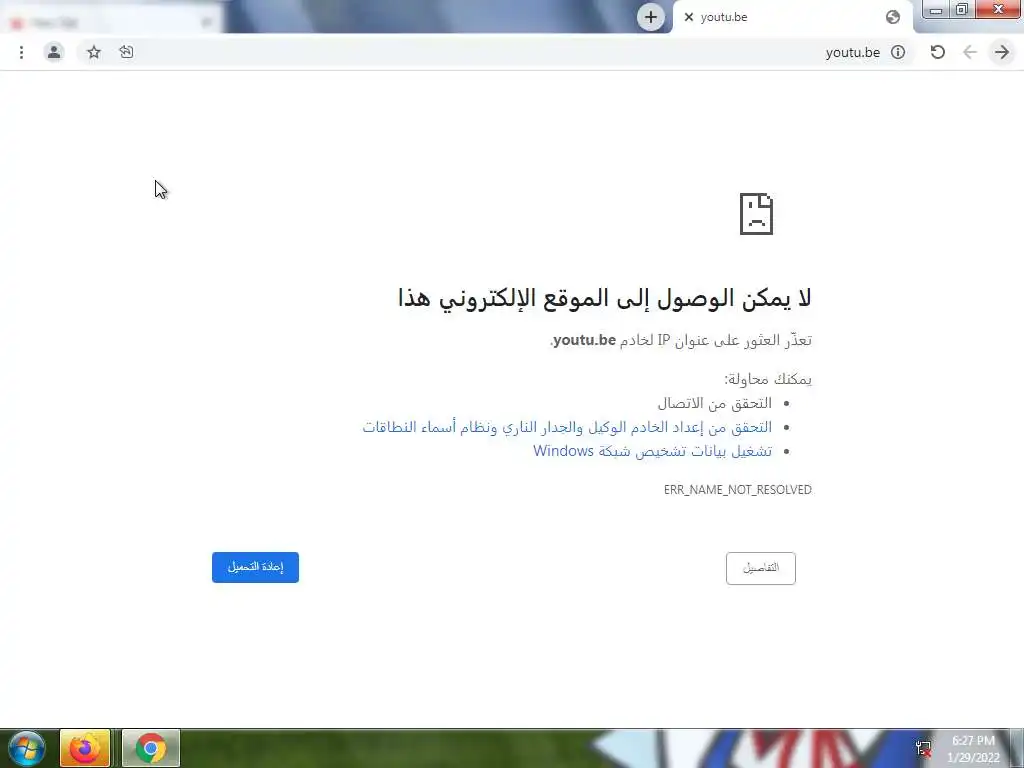Click the details button (التفاصيل)
The height and width of the screenshot is (768, 1024).
pyautogui.click(x=761, y=568)
